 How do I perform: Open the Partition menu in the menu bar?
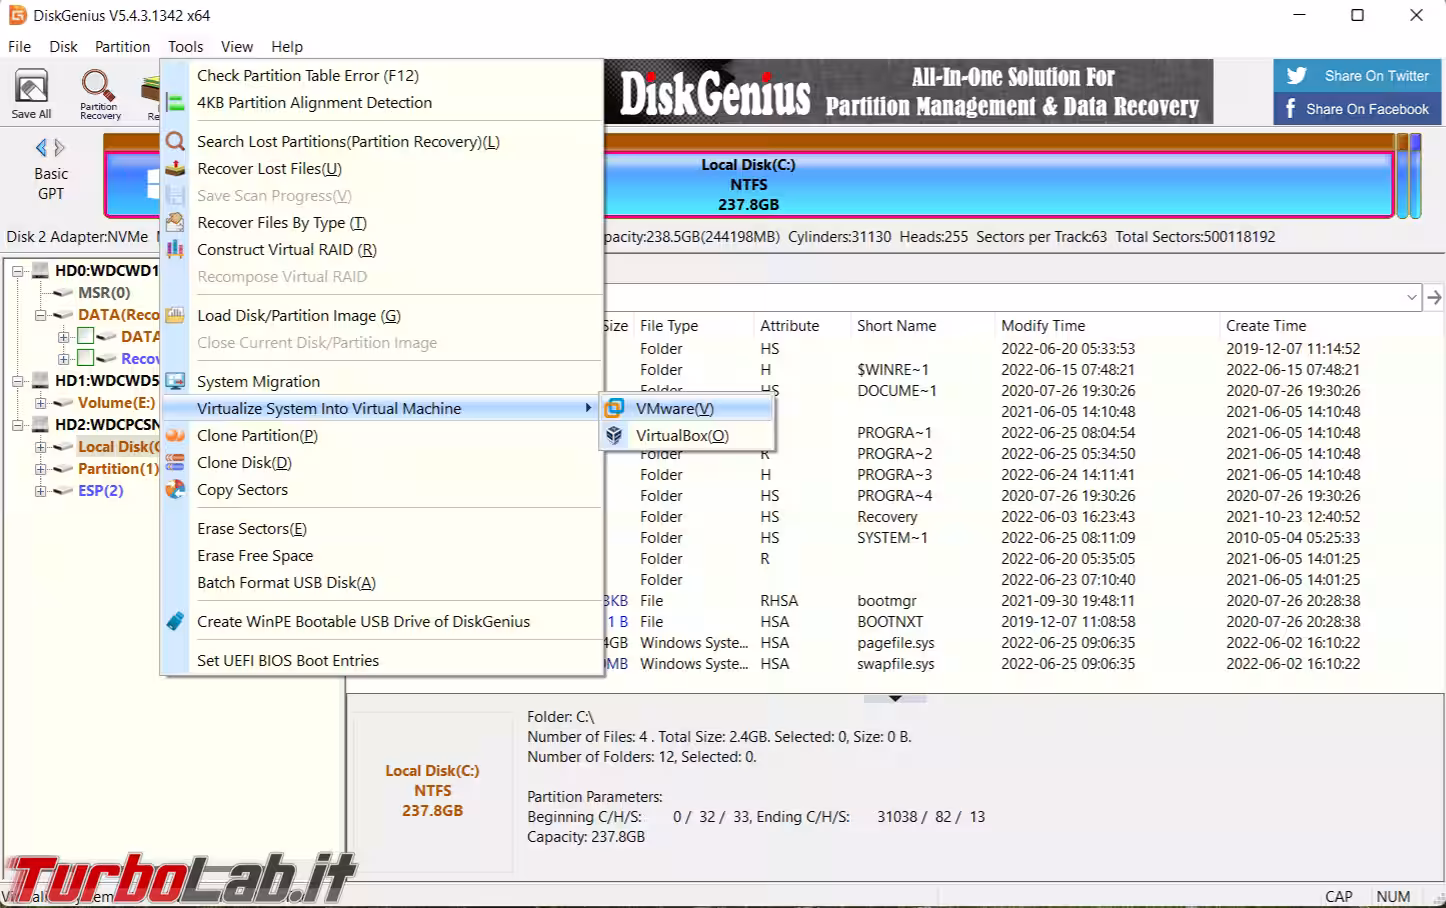tap(122, 47)
